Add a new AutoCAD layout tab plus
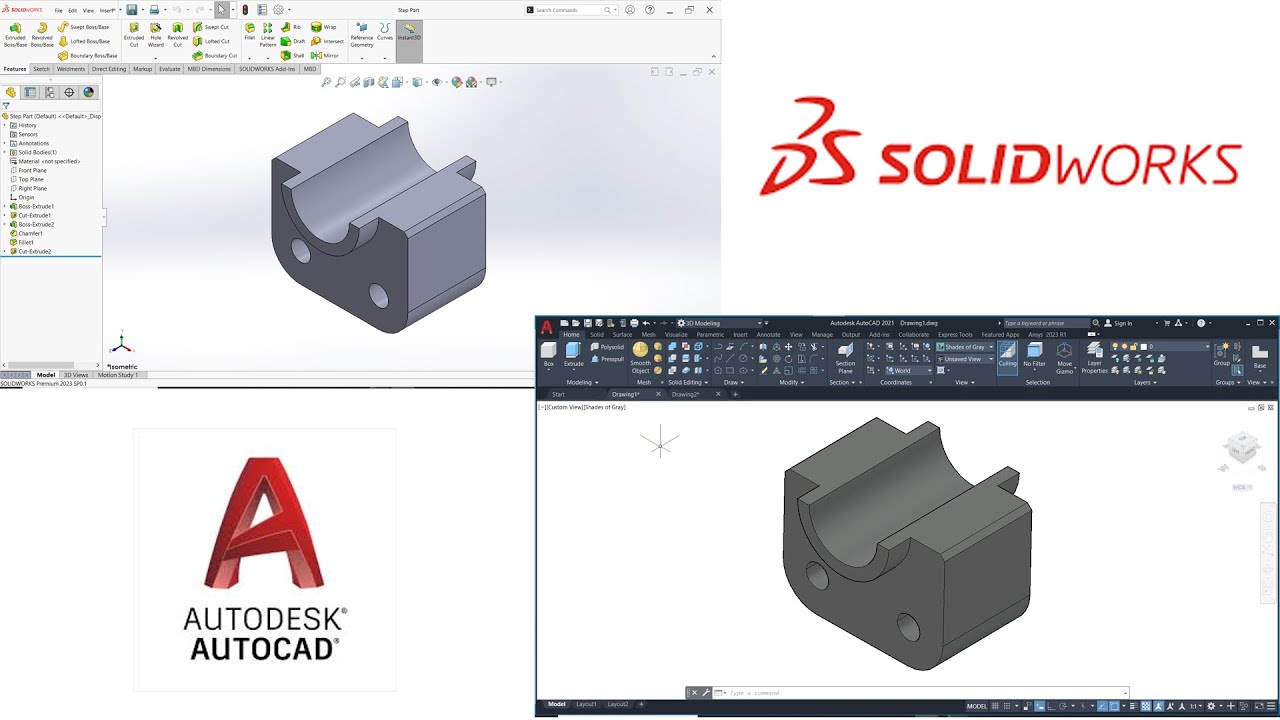Viewport: 1280px width, 720px height. click(x=641, y=704)
